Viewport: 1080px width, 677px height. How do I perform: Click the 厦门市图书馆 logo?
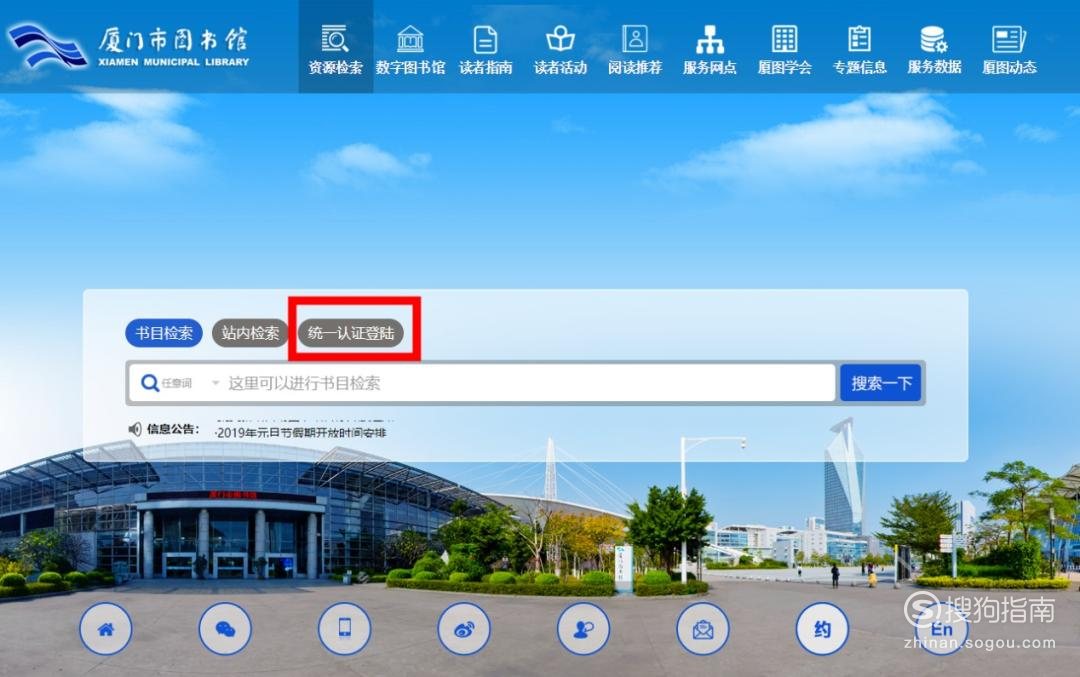point(129,46)
